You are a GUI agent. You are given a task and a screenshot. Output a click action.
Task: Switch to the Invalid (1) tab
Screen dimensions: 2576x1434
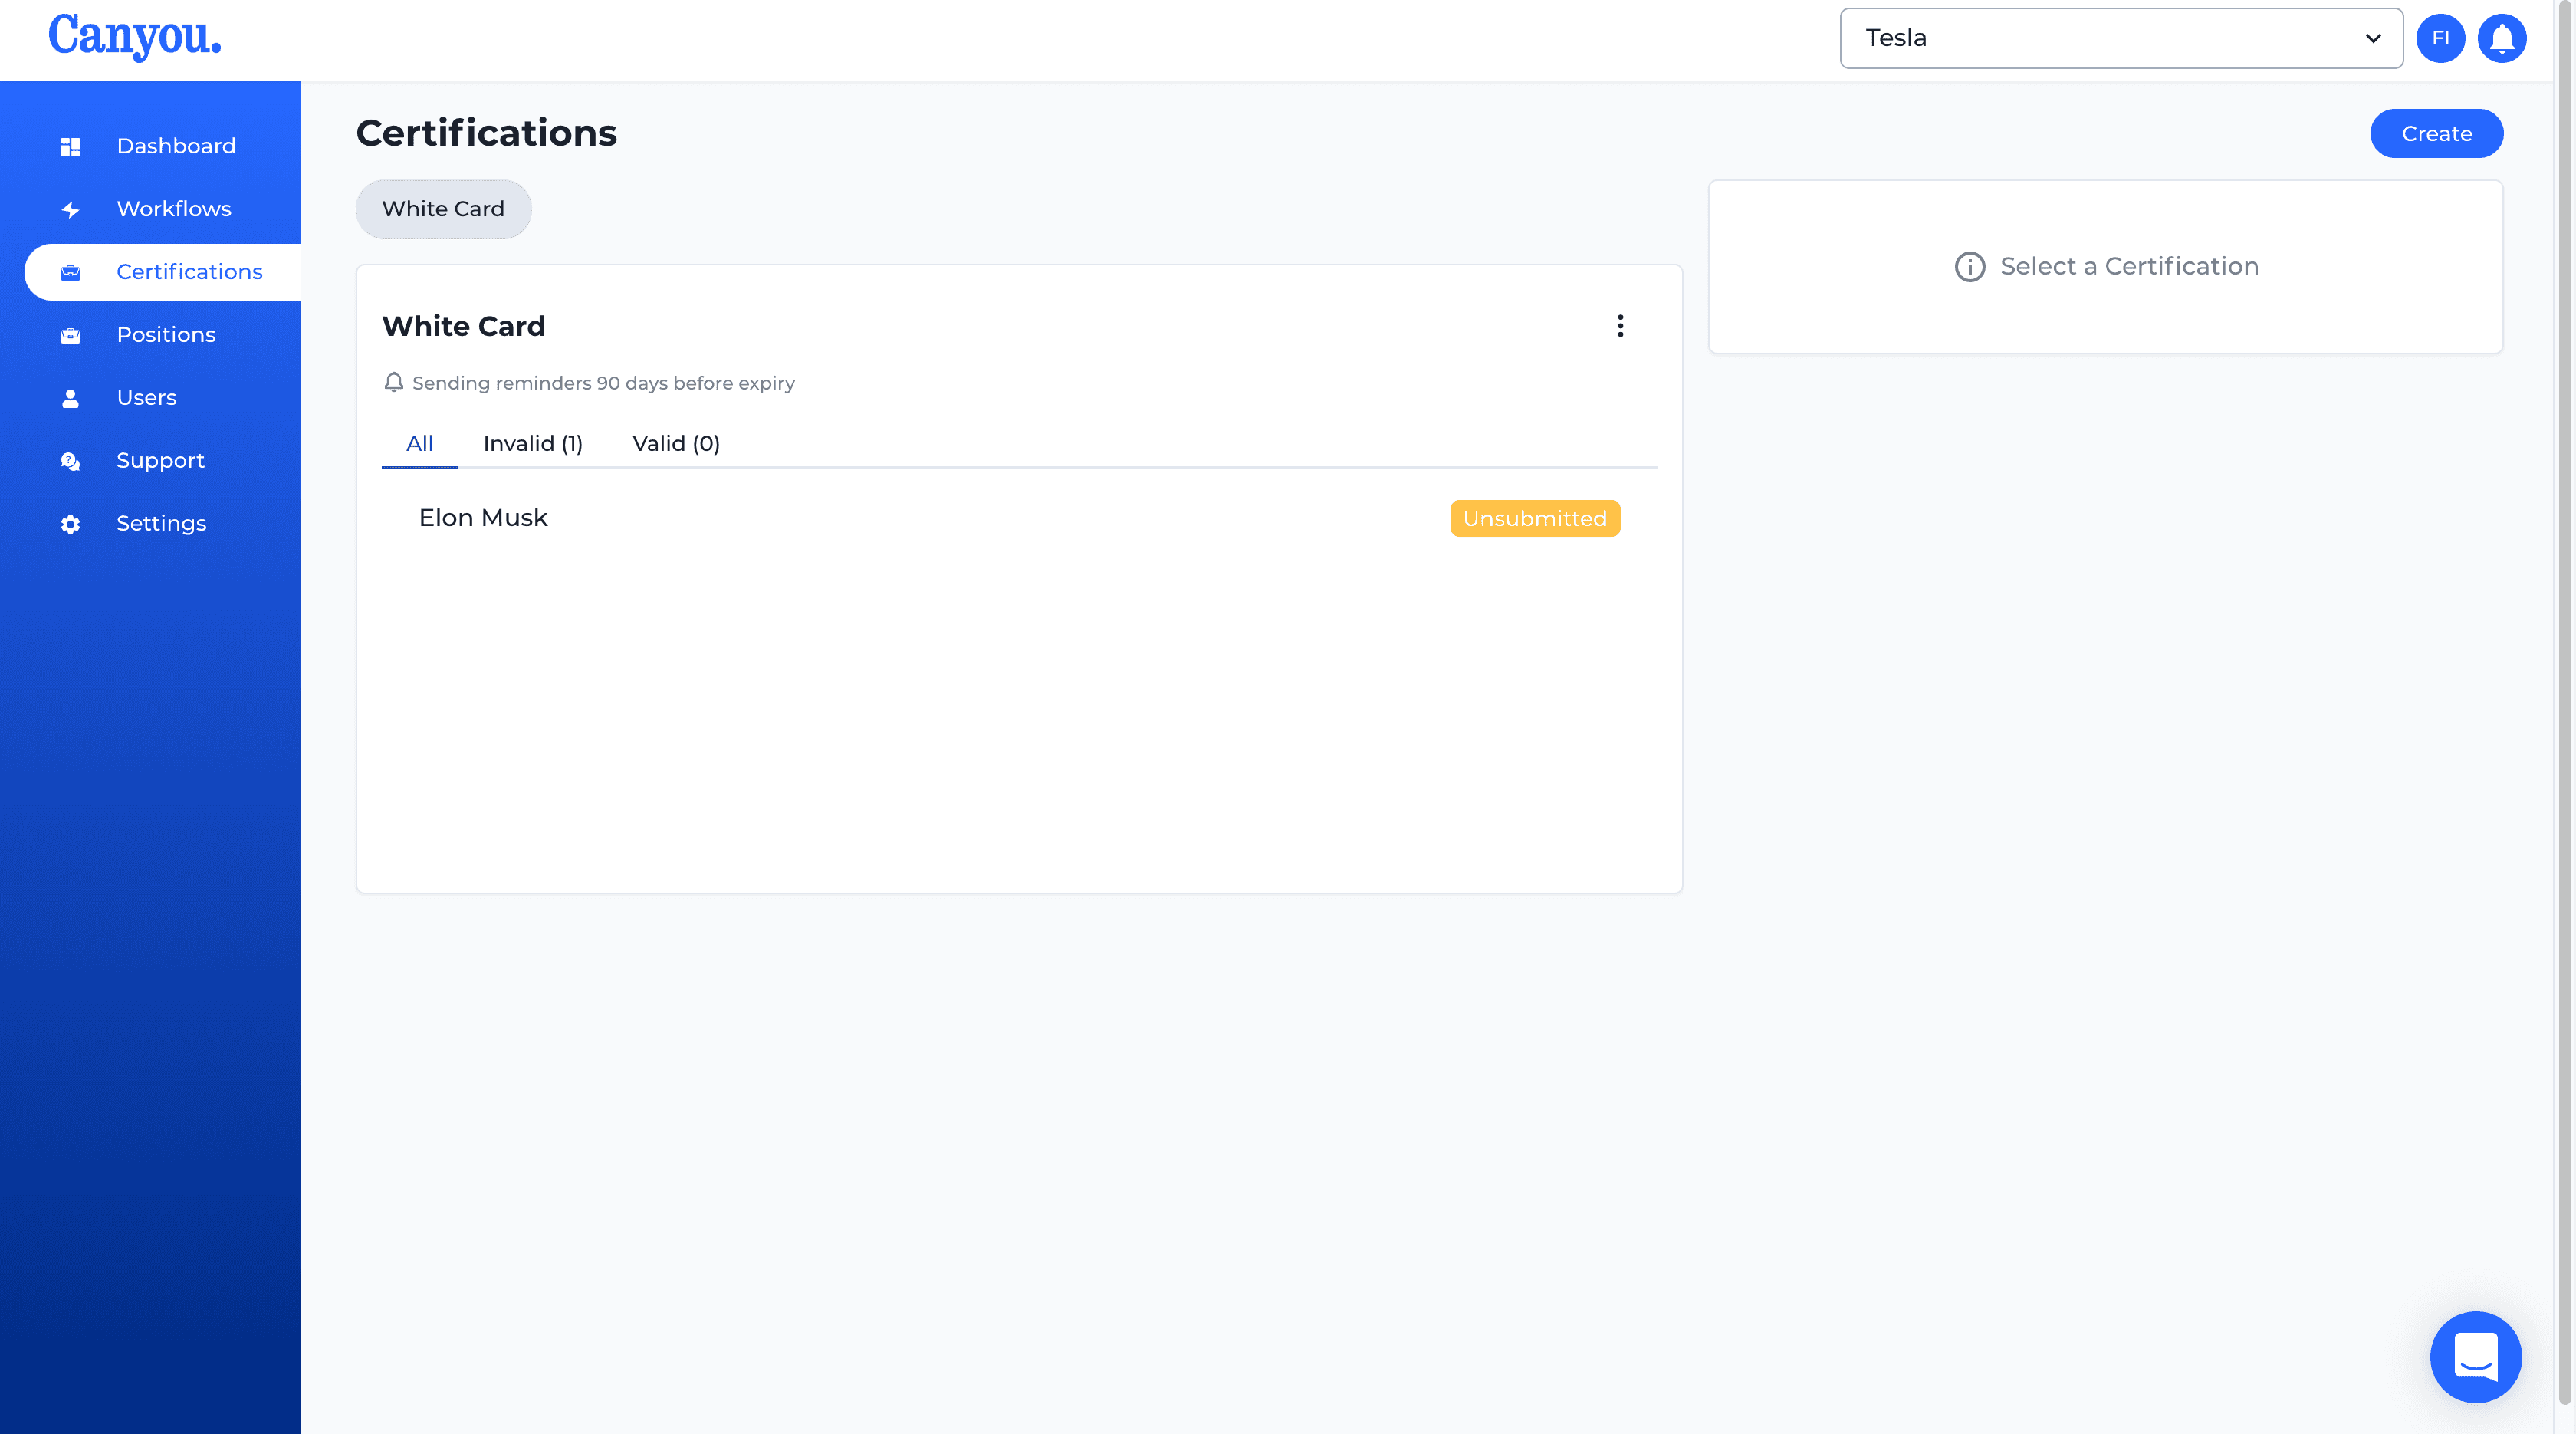[x=533, y=443]
